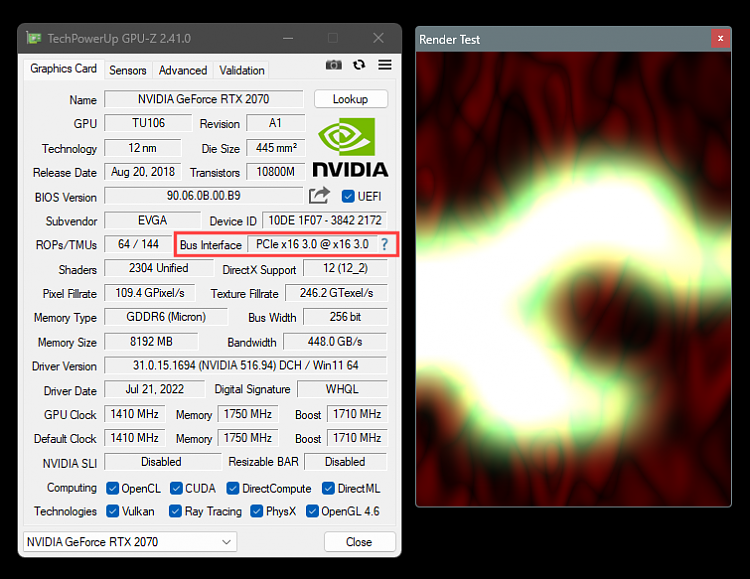Minimize the GPU-Z window
The image size is (750, 579).
tap(288, 38)
